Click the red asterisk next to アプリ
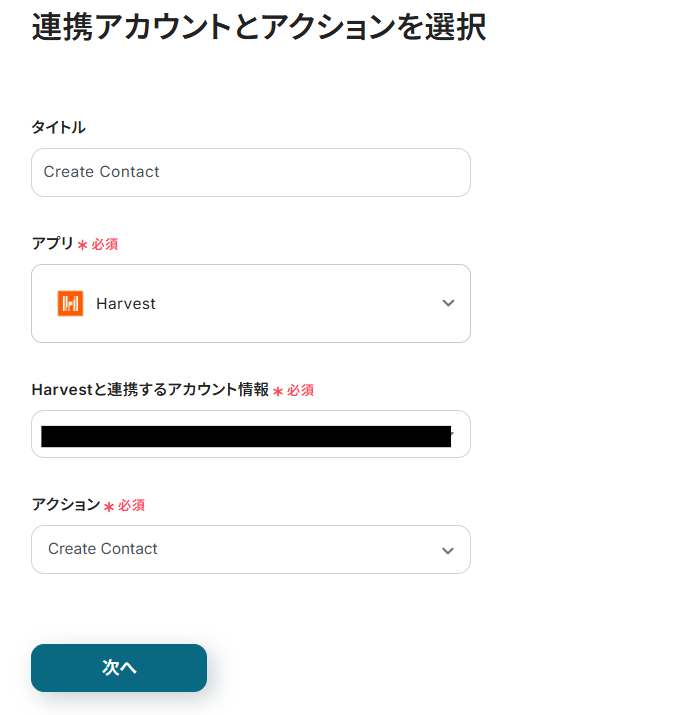The image size is (691, 715). pyautogui.click(x=82, y=245)
